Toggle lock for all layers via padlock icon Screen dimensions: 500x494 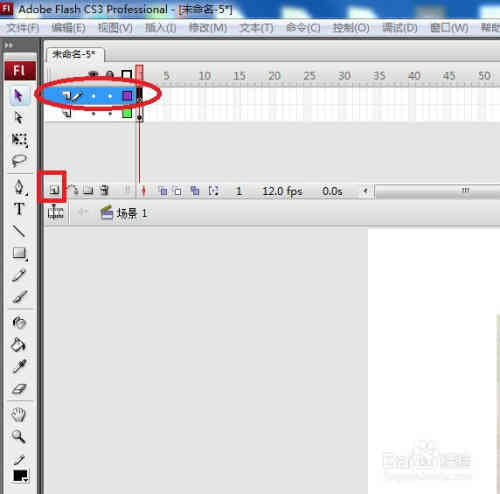pos(109,74)
